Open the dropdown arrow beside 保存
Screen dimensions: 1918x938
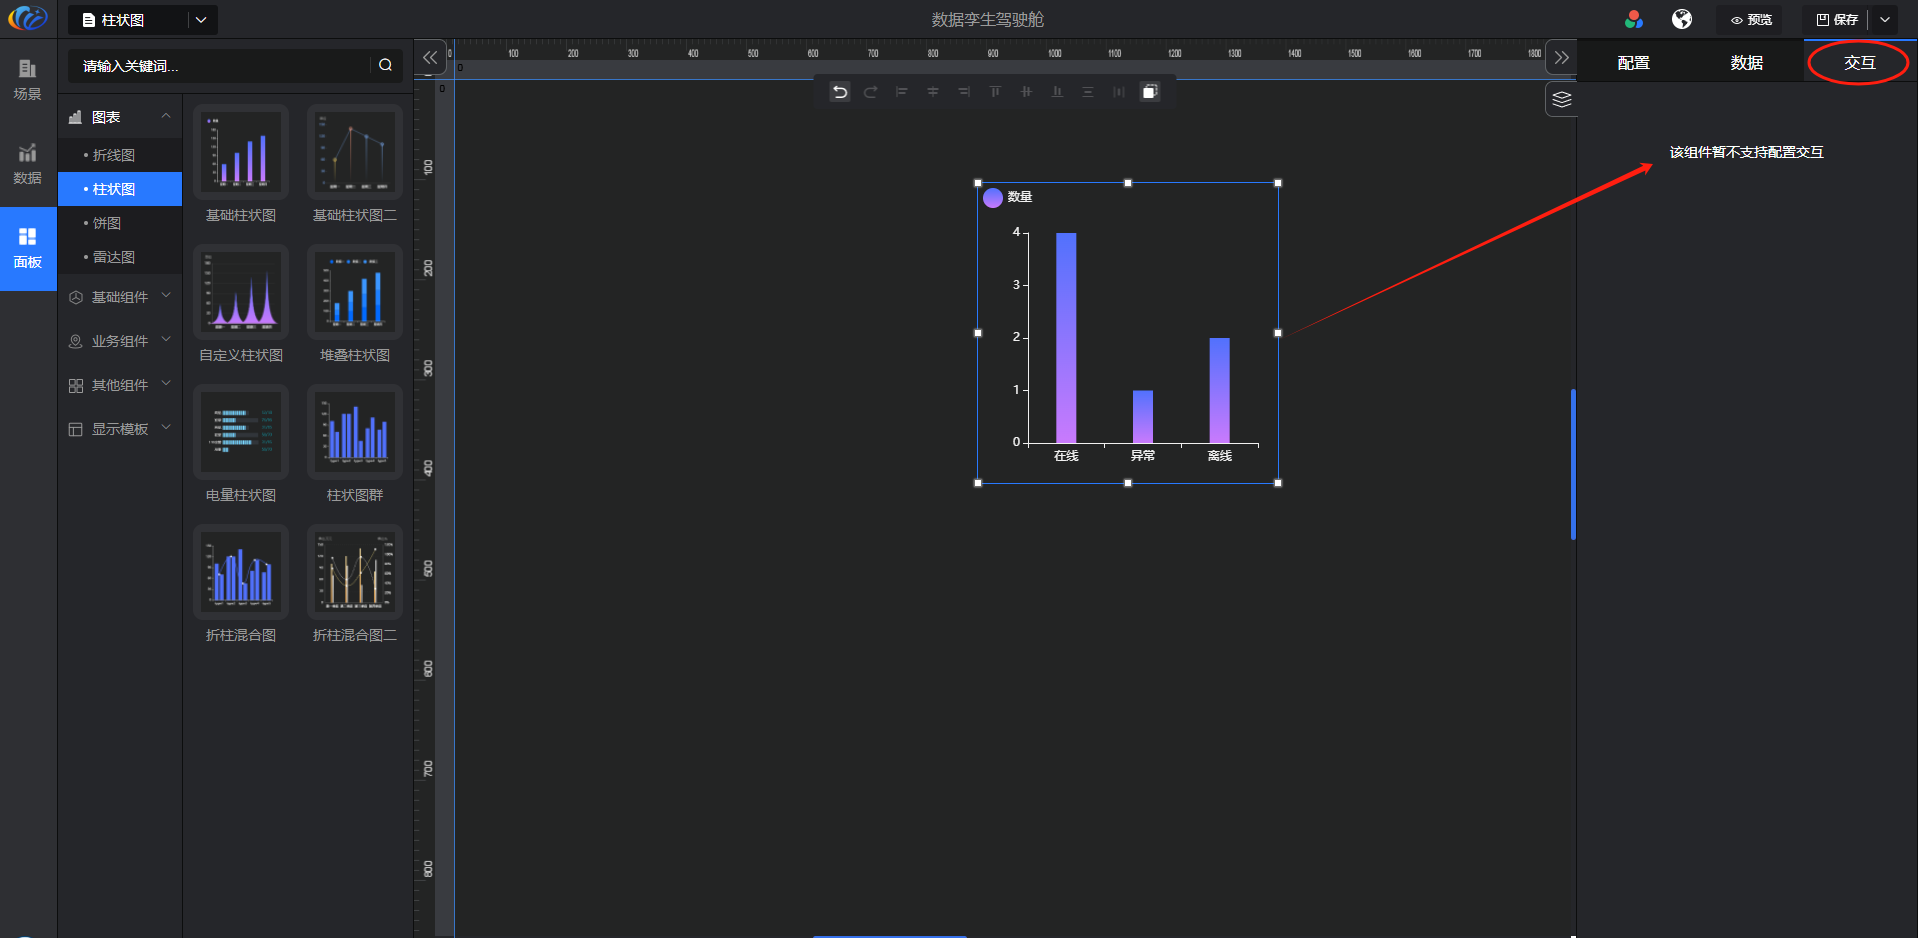click(1885, 20)
